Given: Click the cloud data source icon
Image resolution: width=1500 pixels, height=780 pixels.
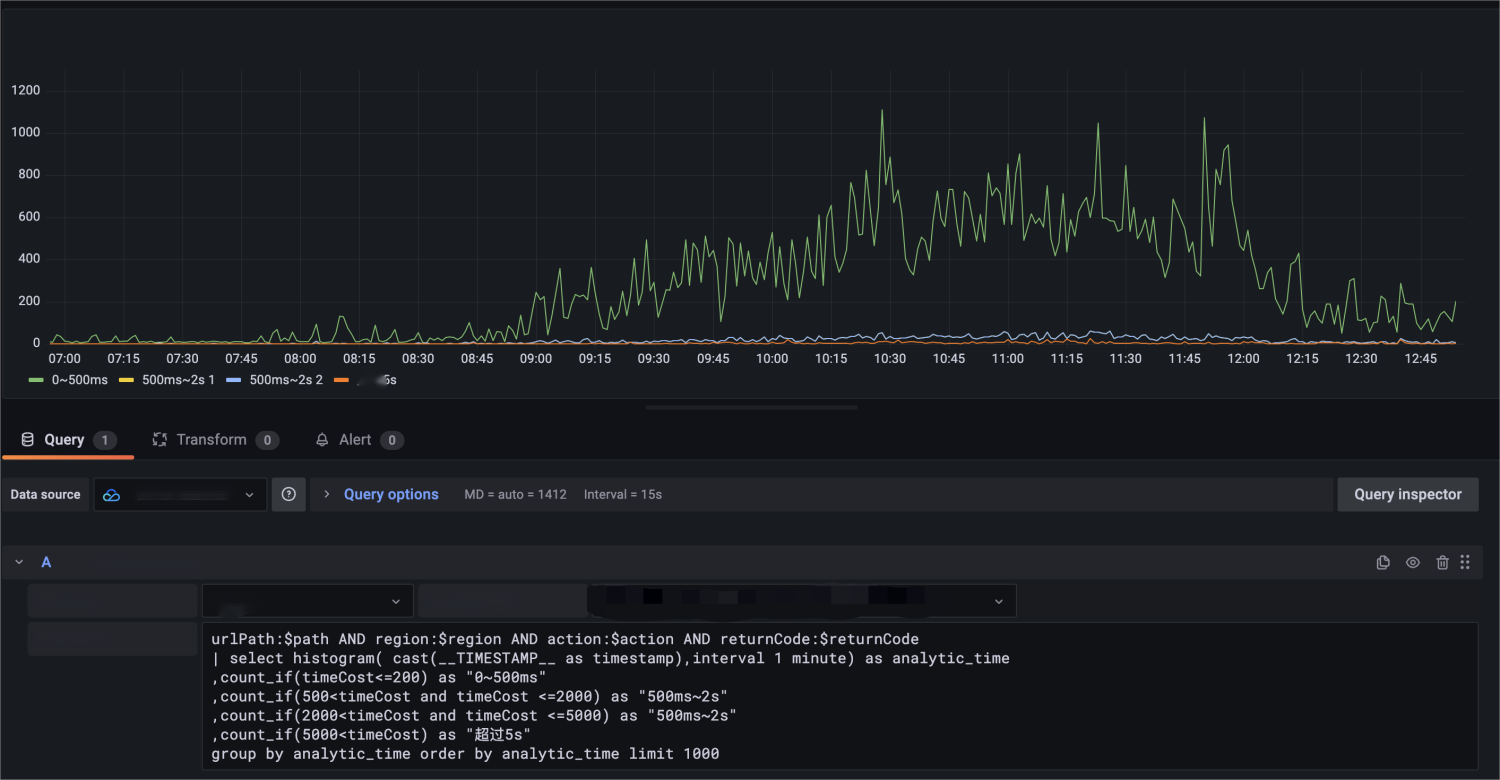Looking at the screenshot, I should (112, 495).
